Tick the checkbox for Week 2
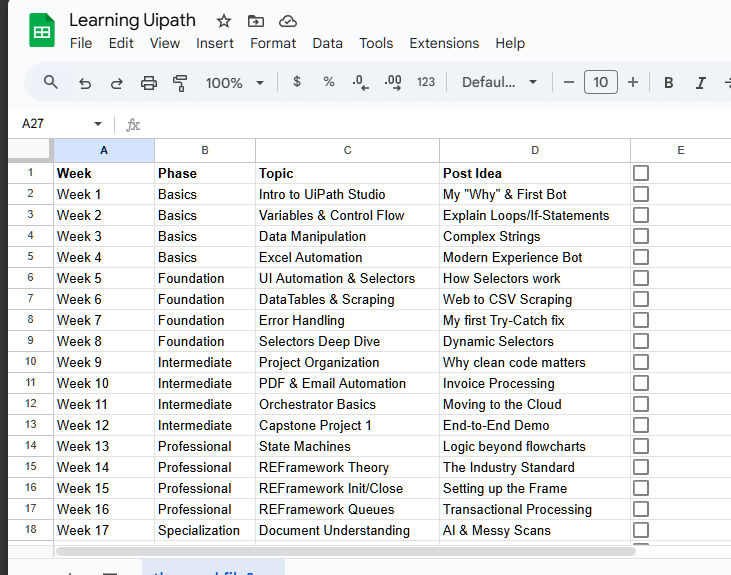This screenshot has width=731, height=575. coord(641,215)
